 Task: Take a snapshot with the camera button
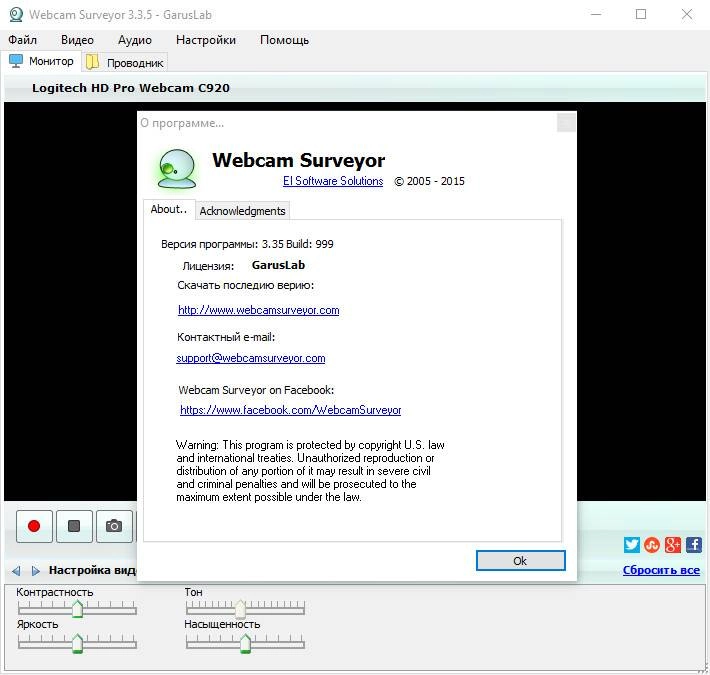pyautogui.click(x=114, y=526)
